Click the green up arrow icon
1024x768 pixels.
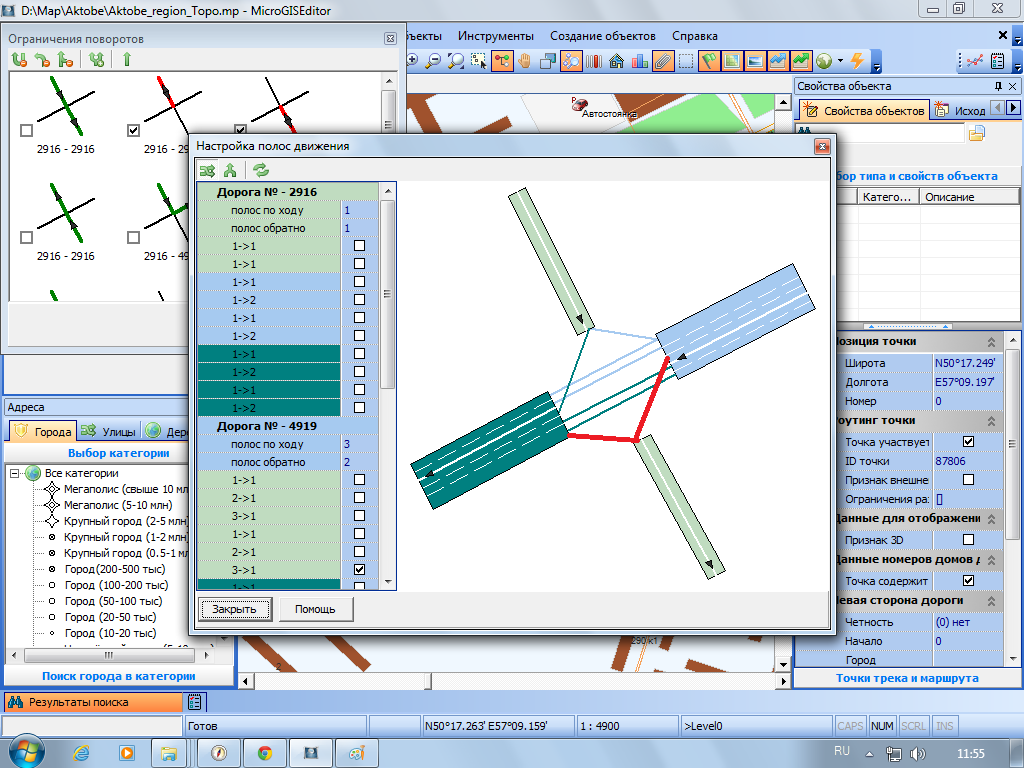(x=127, y=60)
